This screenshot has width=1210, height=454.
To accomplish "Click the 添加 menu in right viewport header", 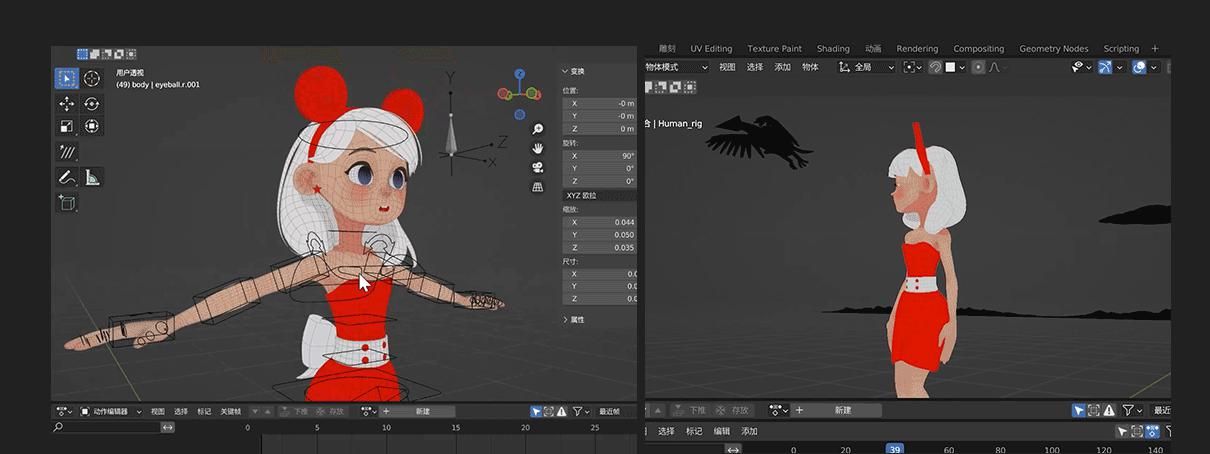I will pos(782,67).
